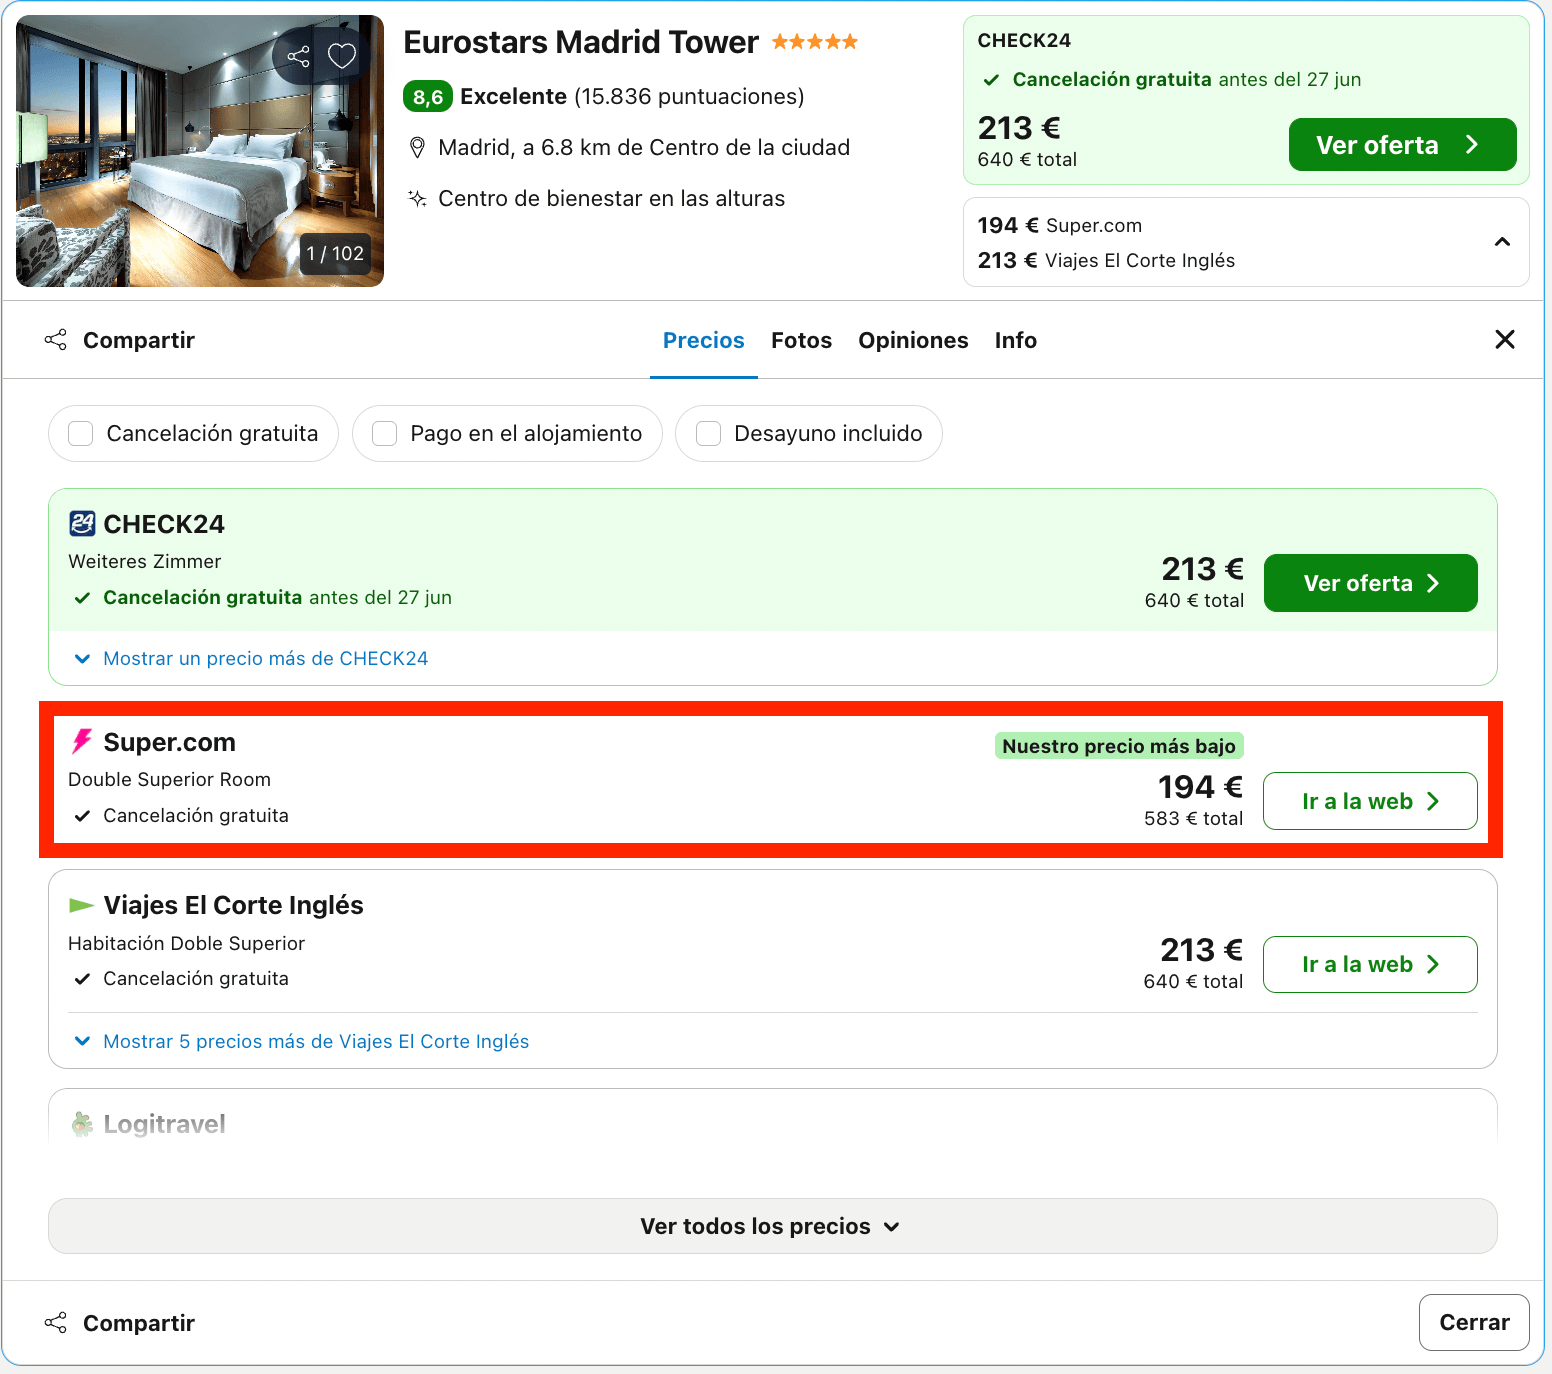The height and width of the screenshot is (1374, 1552).
Task: Click the Weiteres Zimmer room text
Action: pos(144,561)
